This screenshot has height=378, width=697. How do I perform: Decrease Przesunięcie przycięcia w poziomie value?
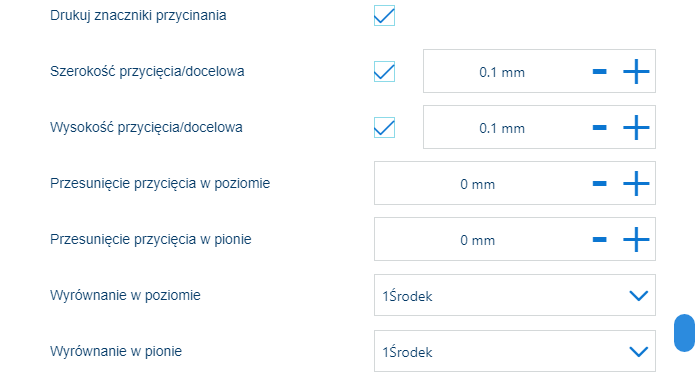coord(600,184)
